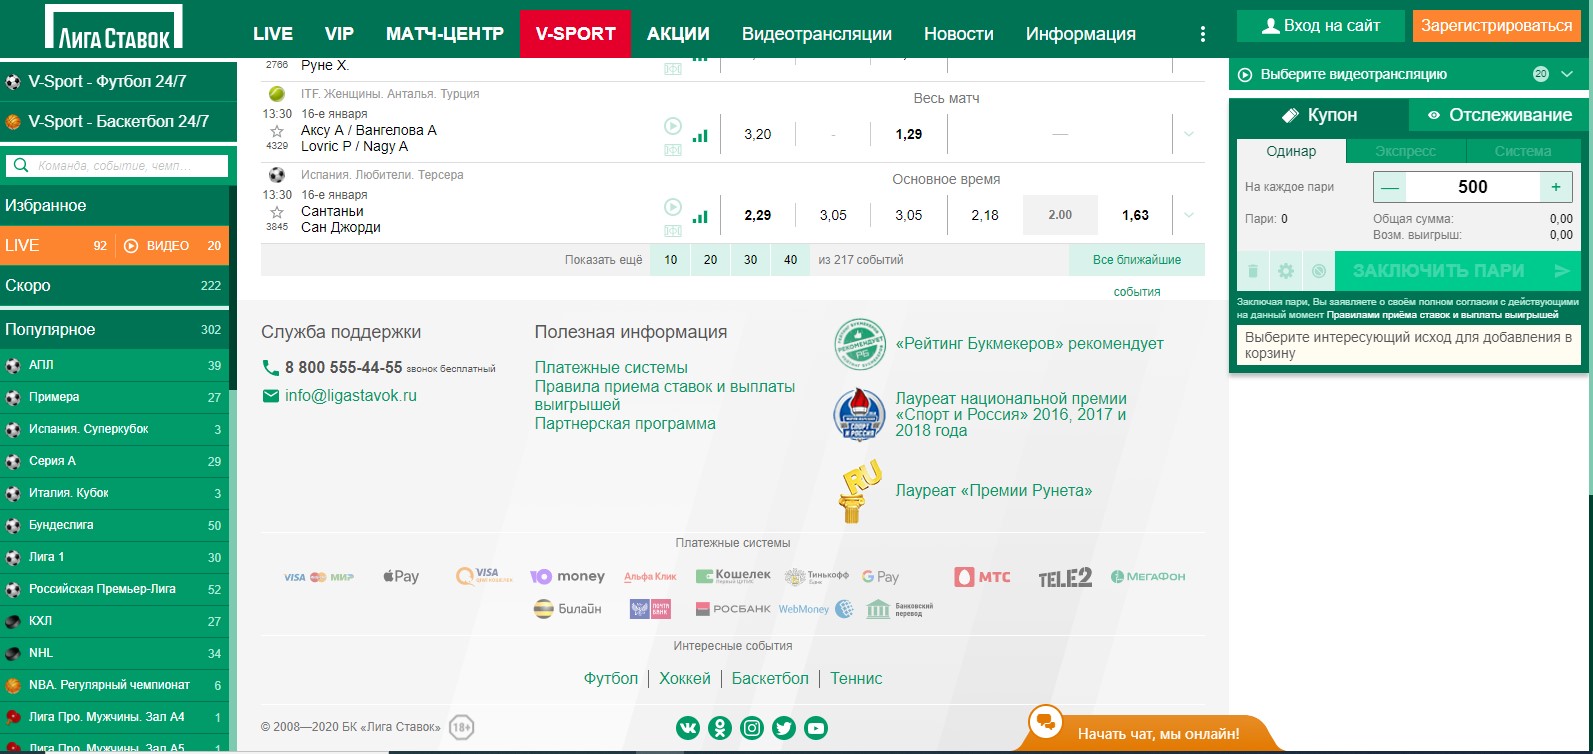Expand more markets for Сантаньи match
The image size is (1593, 754).
1189,215
